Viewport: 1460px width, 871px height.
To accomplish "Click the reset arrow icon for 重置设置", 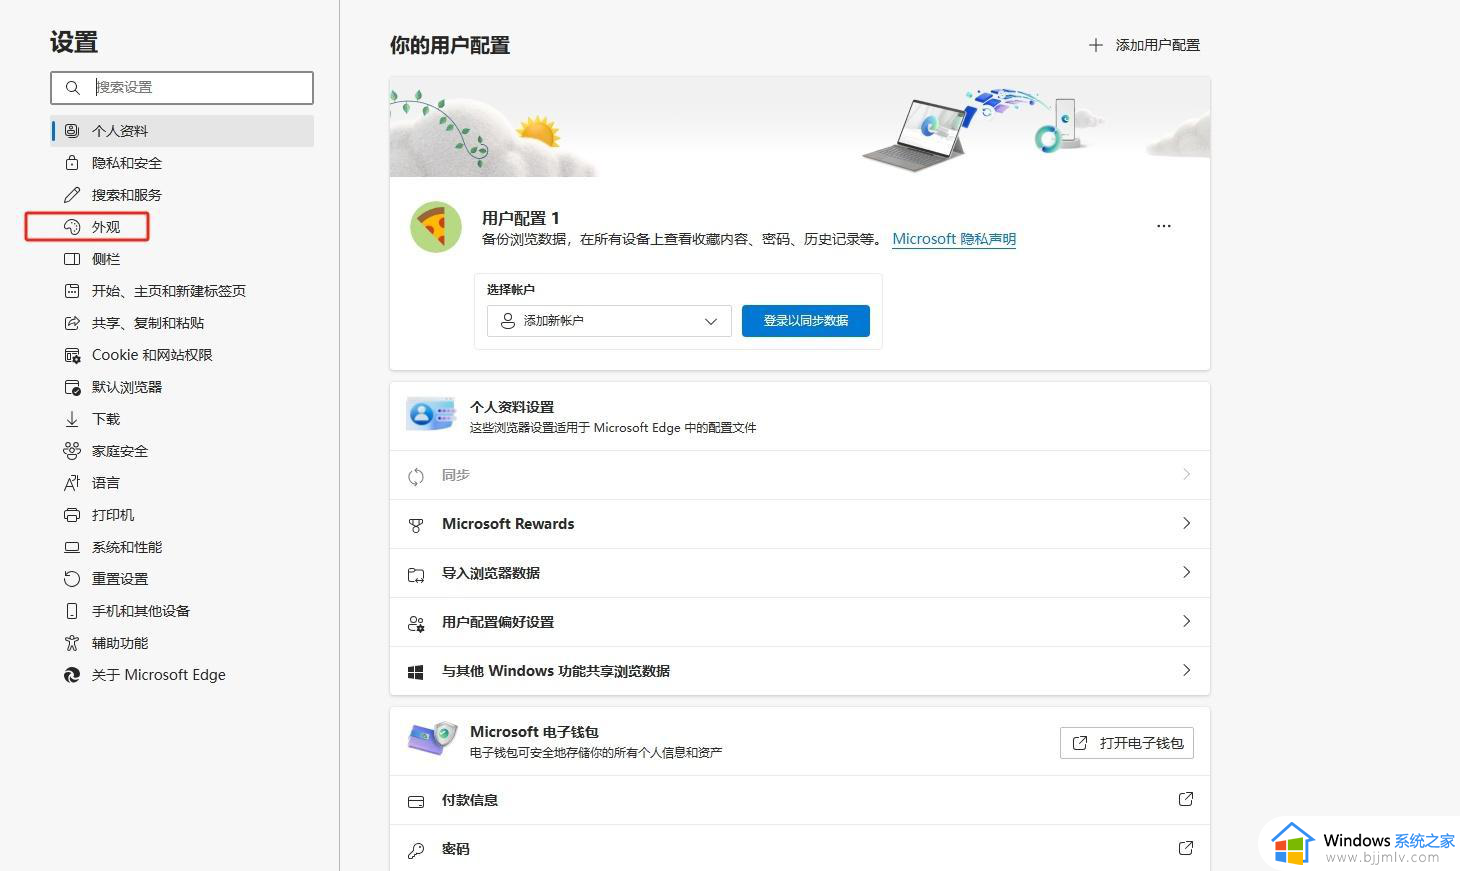I will [72, 579].
